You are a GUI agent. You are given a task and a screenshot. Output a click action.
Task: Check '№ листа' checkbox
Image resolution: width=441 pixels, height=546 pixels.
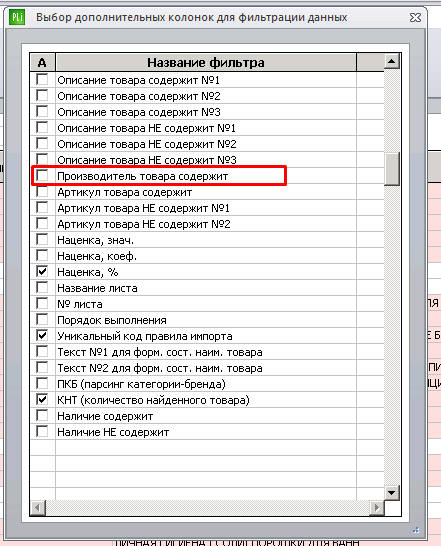click(42, 303)
